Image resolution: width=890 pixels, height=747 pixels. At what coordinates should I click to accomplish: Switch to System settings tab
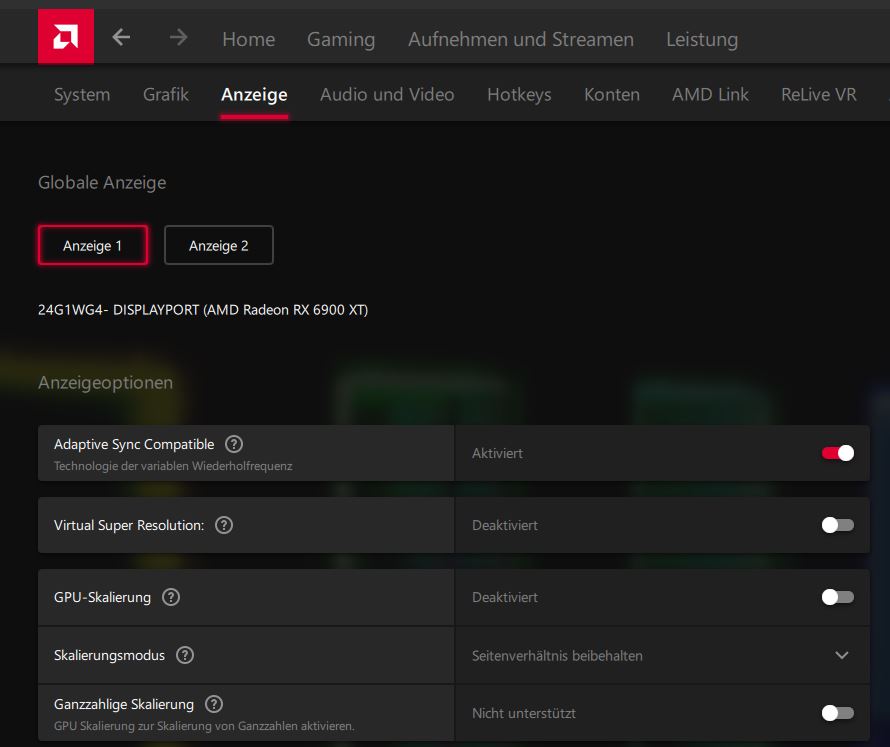(82, 94)
